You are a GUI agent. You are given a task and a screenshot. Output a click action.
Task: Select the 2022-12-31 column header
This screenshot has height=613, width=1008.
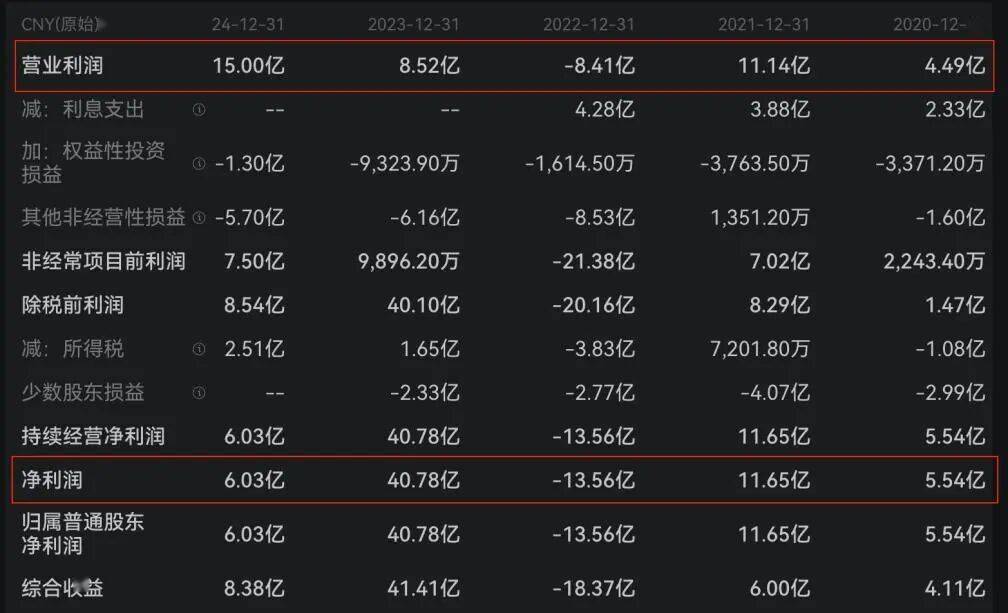pyautogui.click(x=588, y=23)
